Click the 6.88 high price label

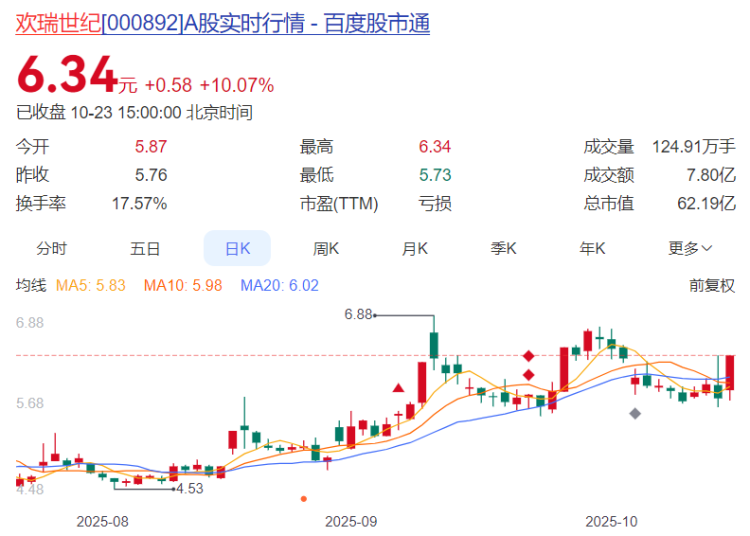358,314
